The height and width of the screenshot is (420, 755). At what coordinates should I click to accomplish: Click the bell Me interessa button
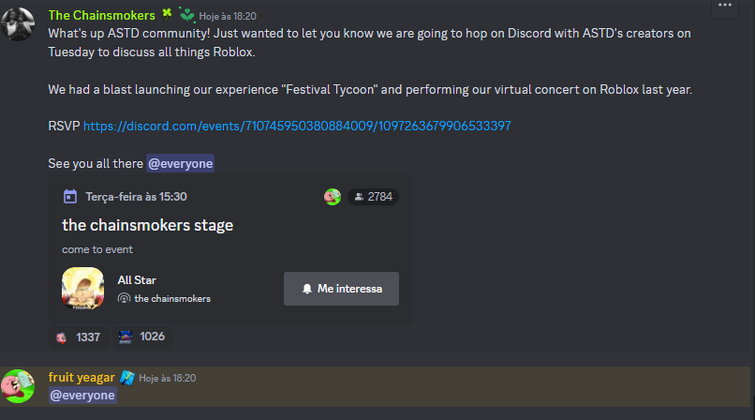pos(341,289)
